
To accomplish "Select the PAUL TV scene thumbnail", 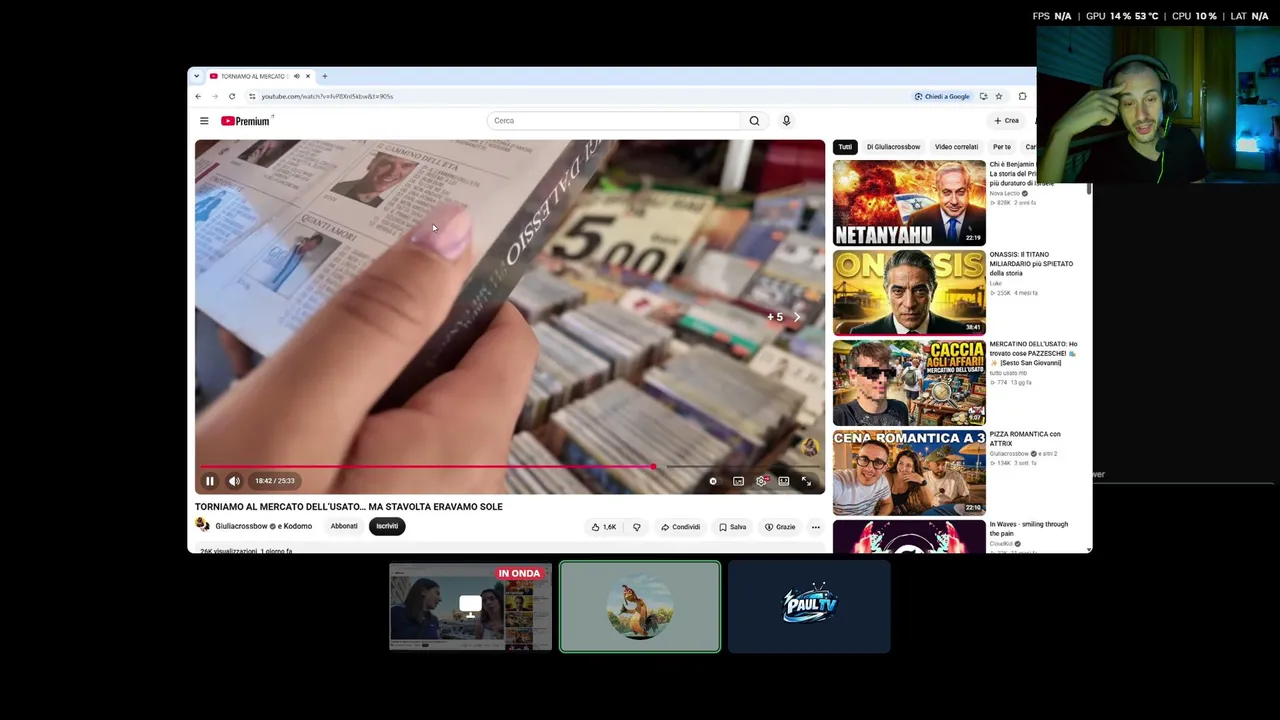I will (809, 607).
